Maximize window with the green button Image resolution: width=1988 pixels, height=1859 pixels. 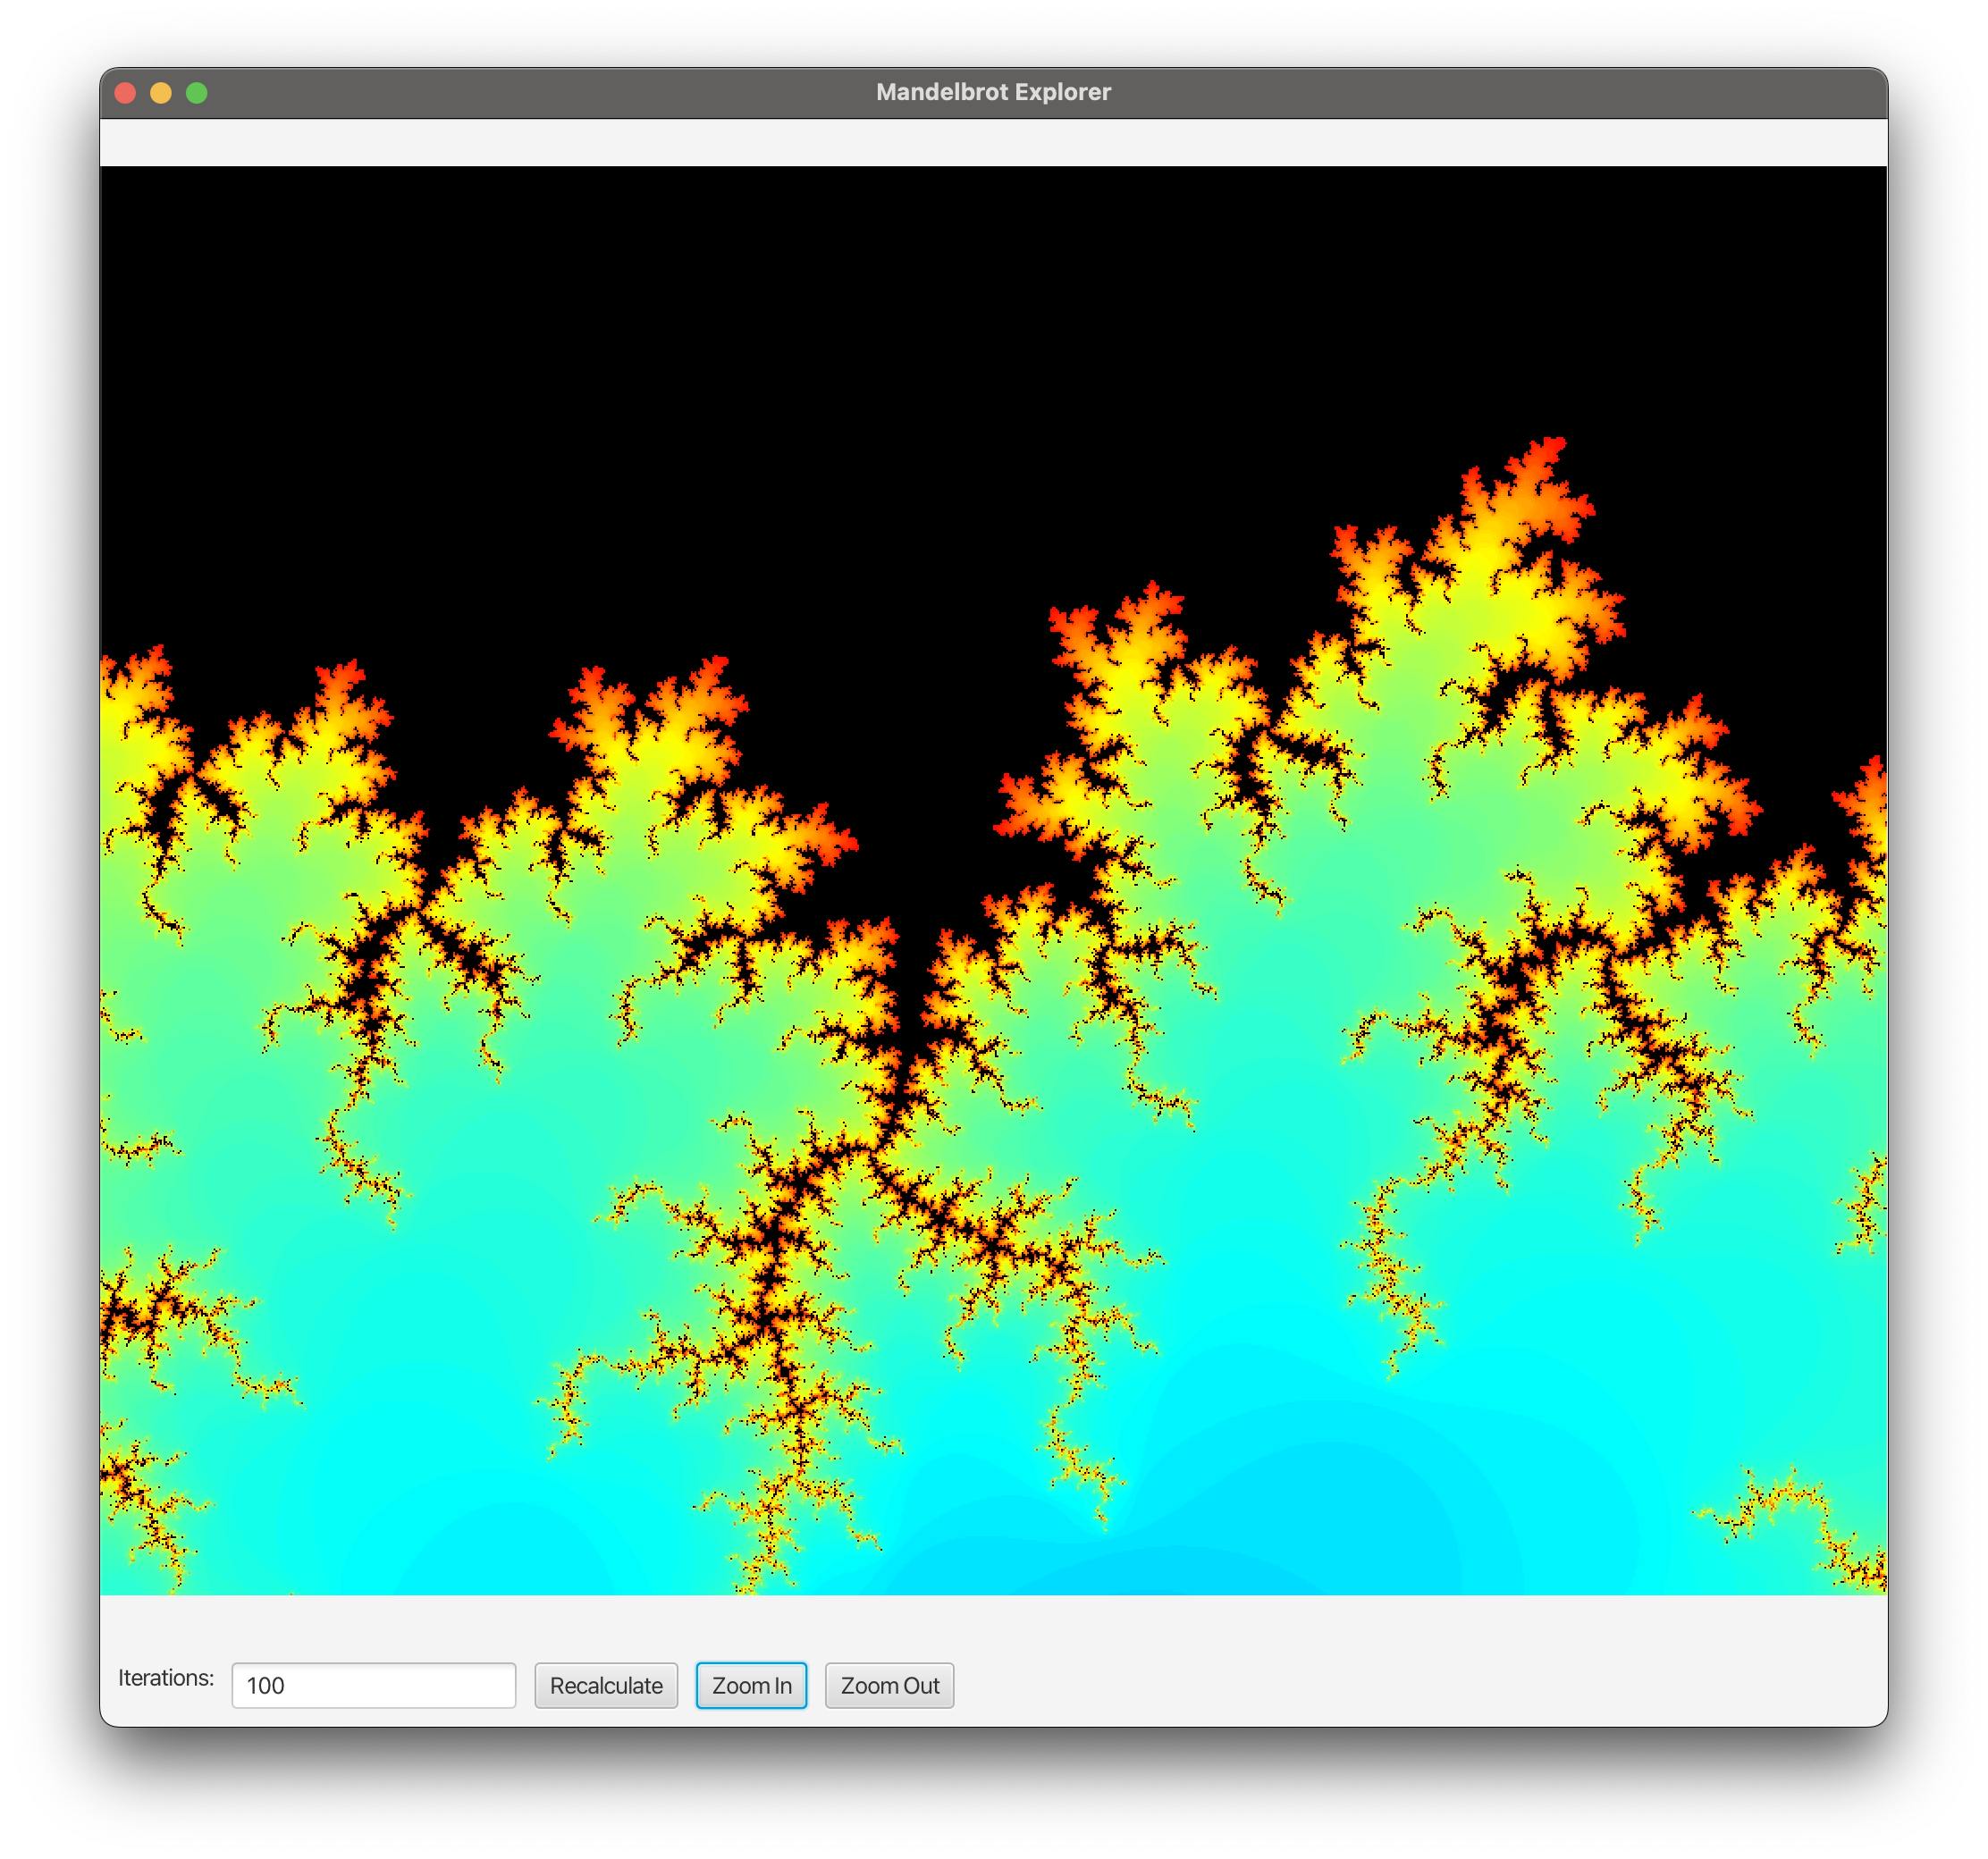(x=197, y=93)
